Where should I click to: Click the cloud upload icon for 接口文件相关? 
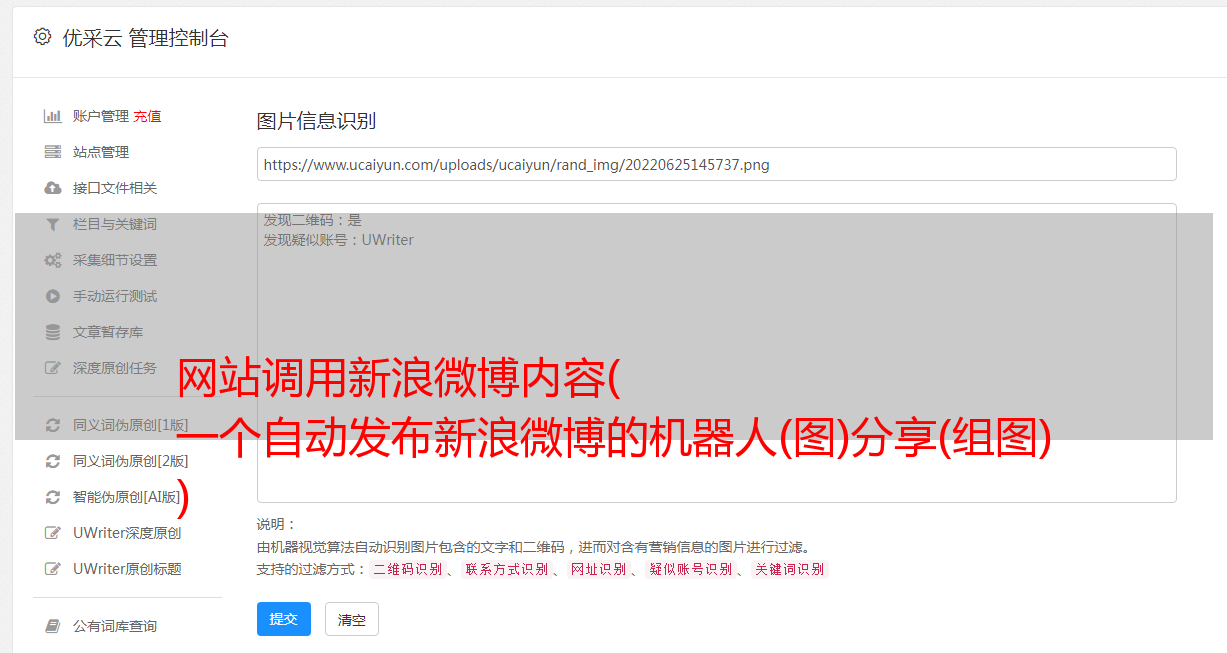point(53,188)
